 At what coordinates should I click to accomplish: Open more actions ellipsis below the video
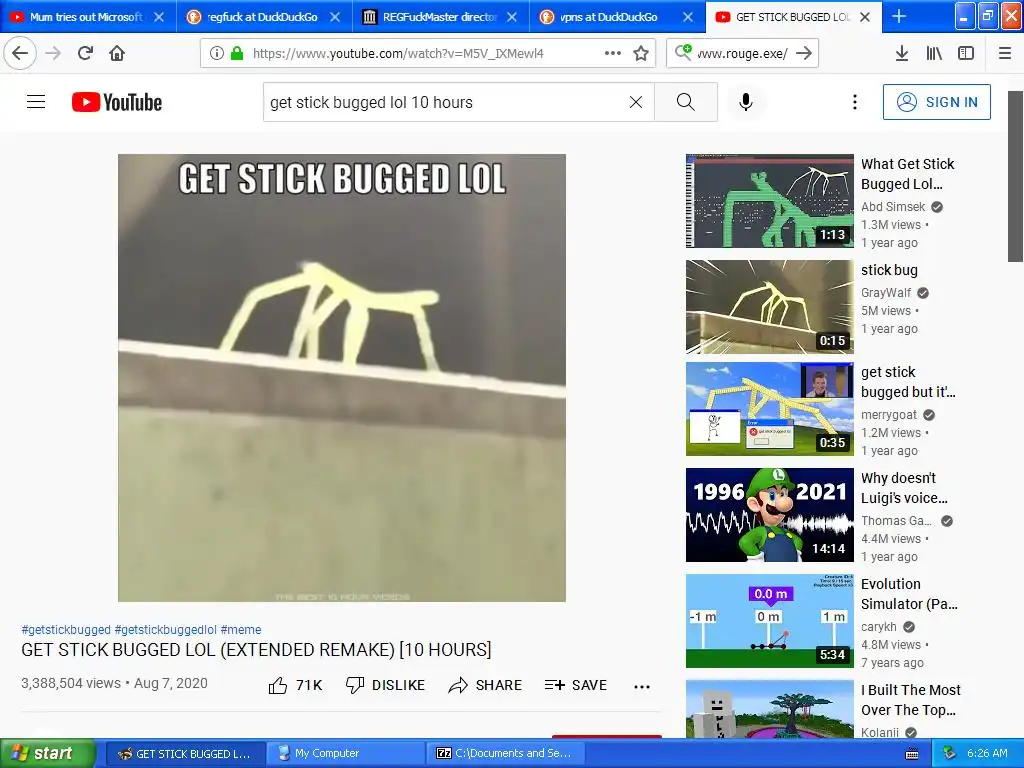click(642, 686)
